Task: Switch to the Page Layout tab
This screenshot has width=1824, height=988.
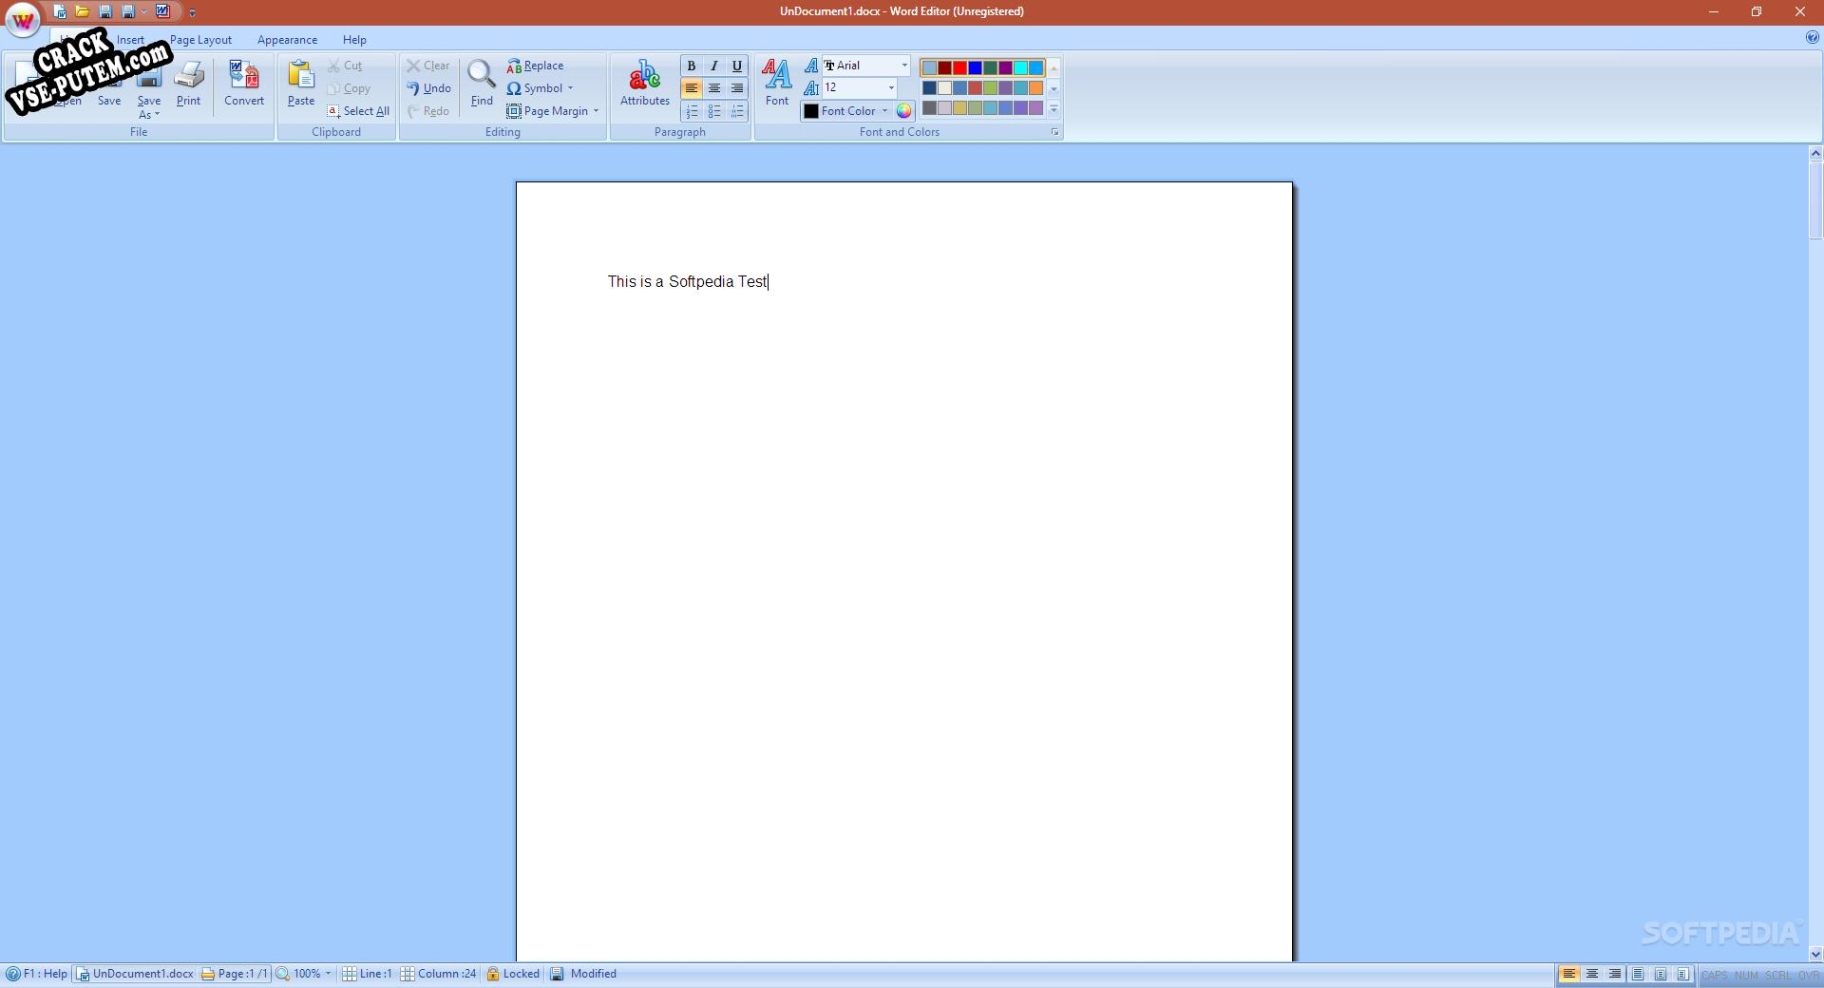Action: click(201, 40)
